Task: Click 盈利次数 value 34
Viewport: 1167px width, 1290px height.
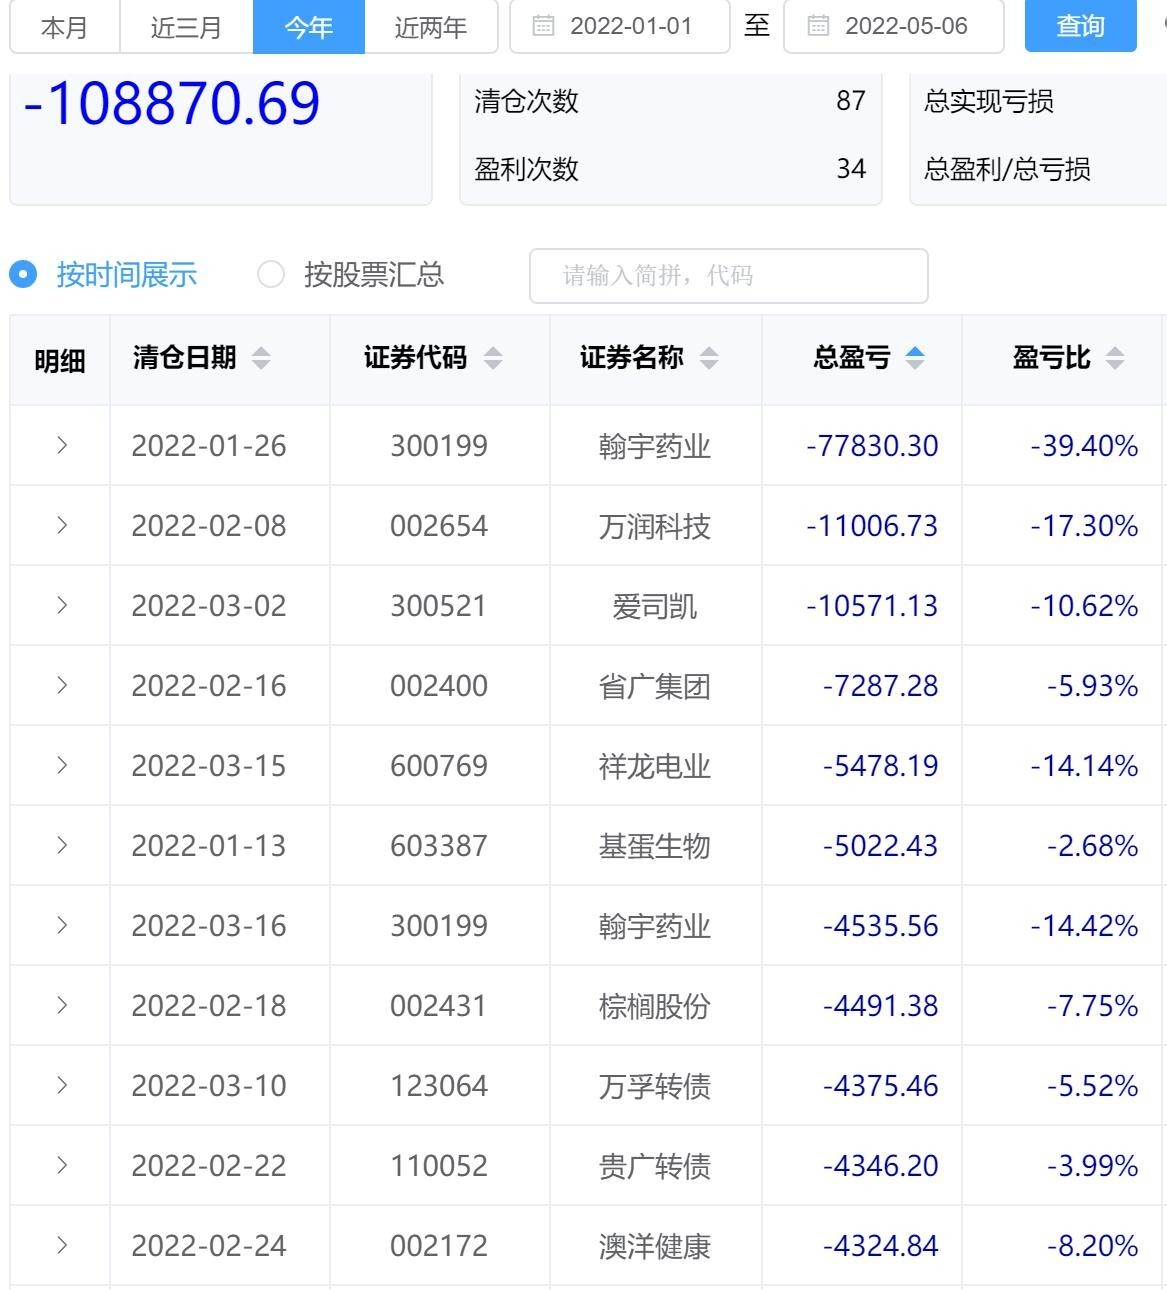Action: (x=851, y=169)
